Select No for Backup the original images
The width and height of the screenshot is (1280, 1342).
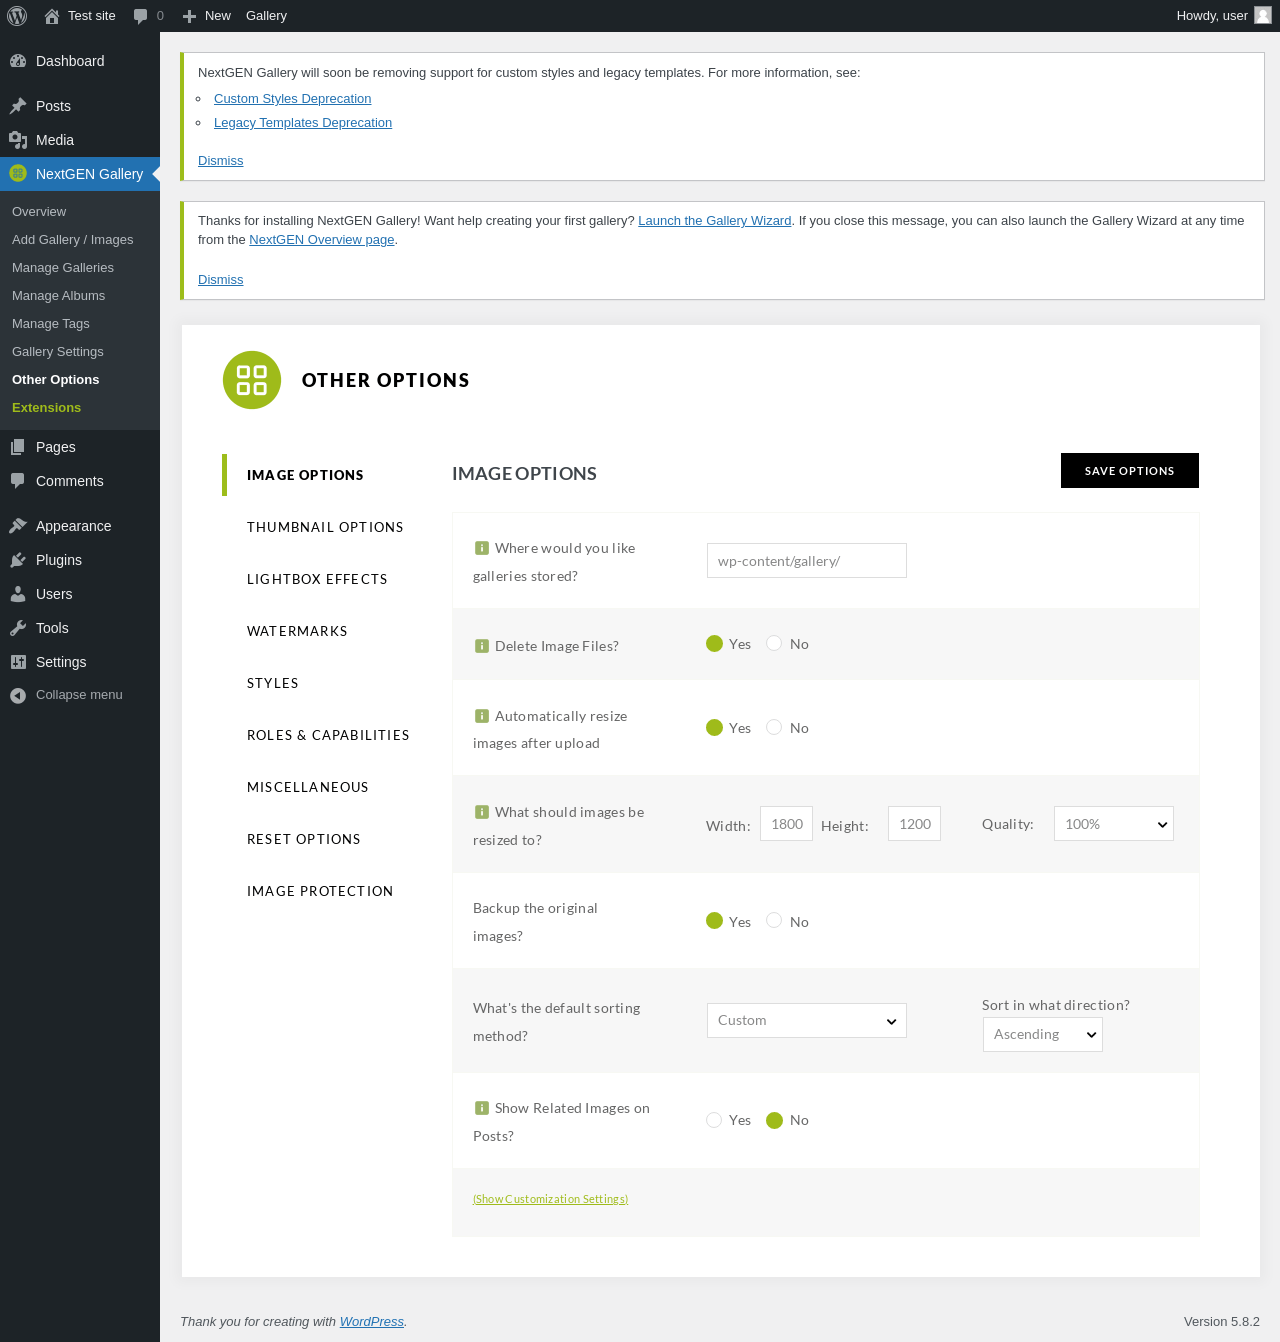click(774, 920)
